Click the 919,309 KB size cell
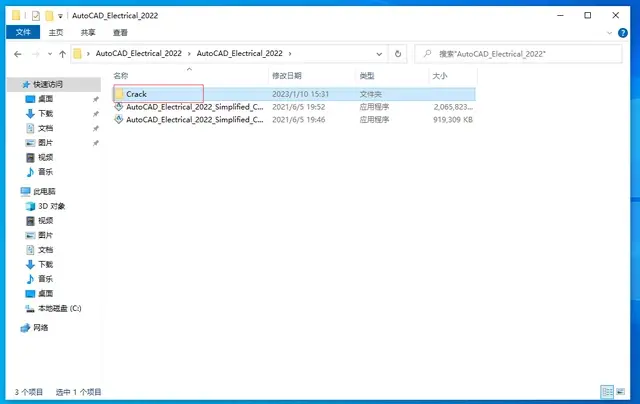 (x=453, y=120)
